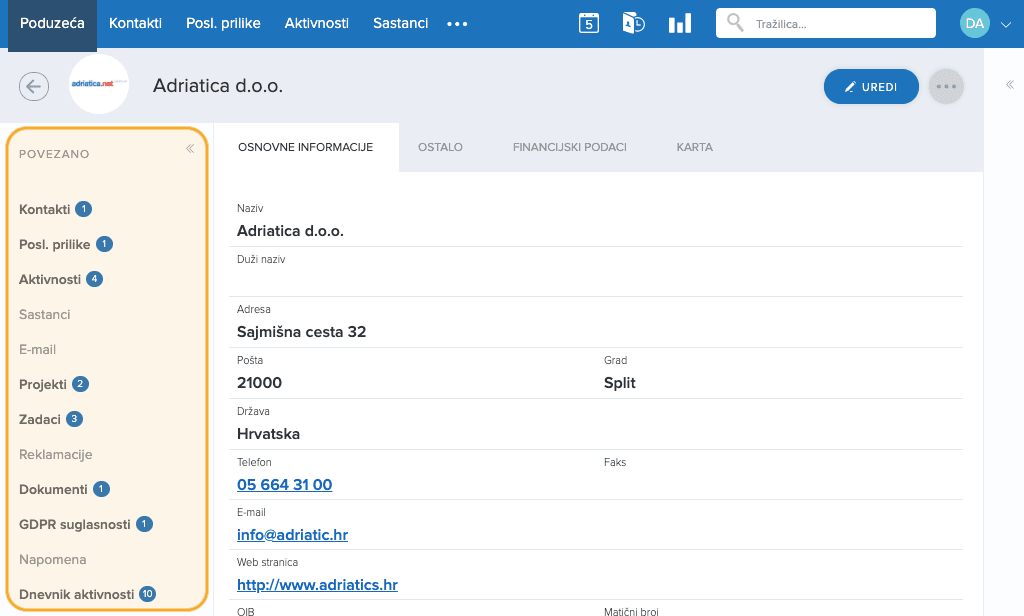Screen dimensions: 1024x616
Task: Go back with the arrow button
Action: pos(34,86)
